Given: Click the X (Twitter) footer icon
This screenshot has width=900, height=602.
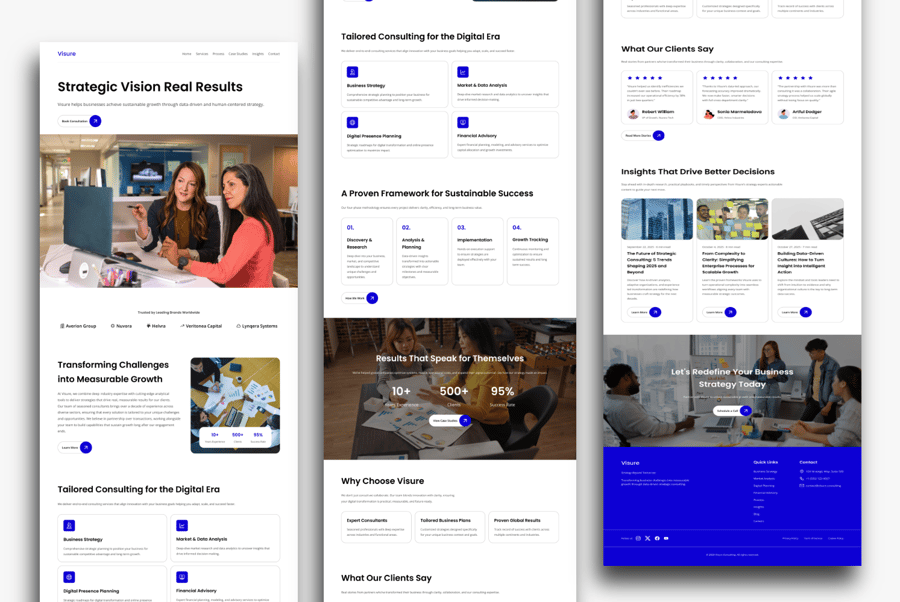Looking at the screenshot, I should (x=647, y=538).
